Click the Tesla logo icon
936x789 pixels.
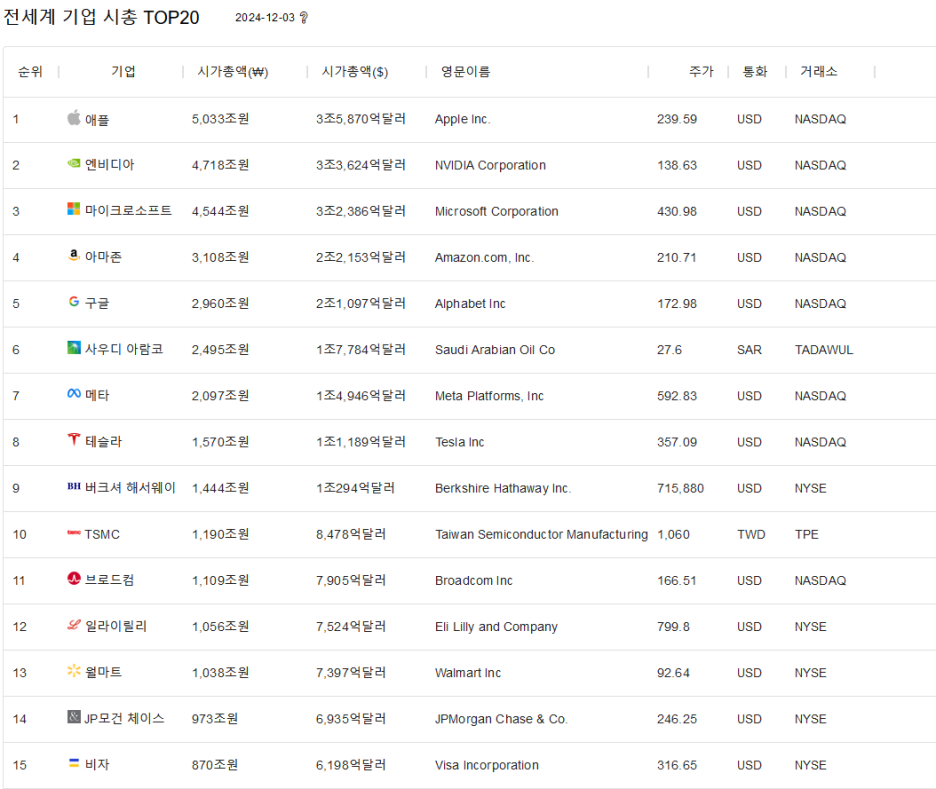(x=73, y=439)
